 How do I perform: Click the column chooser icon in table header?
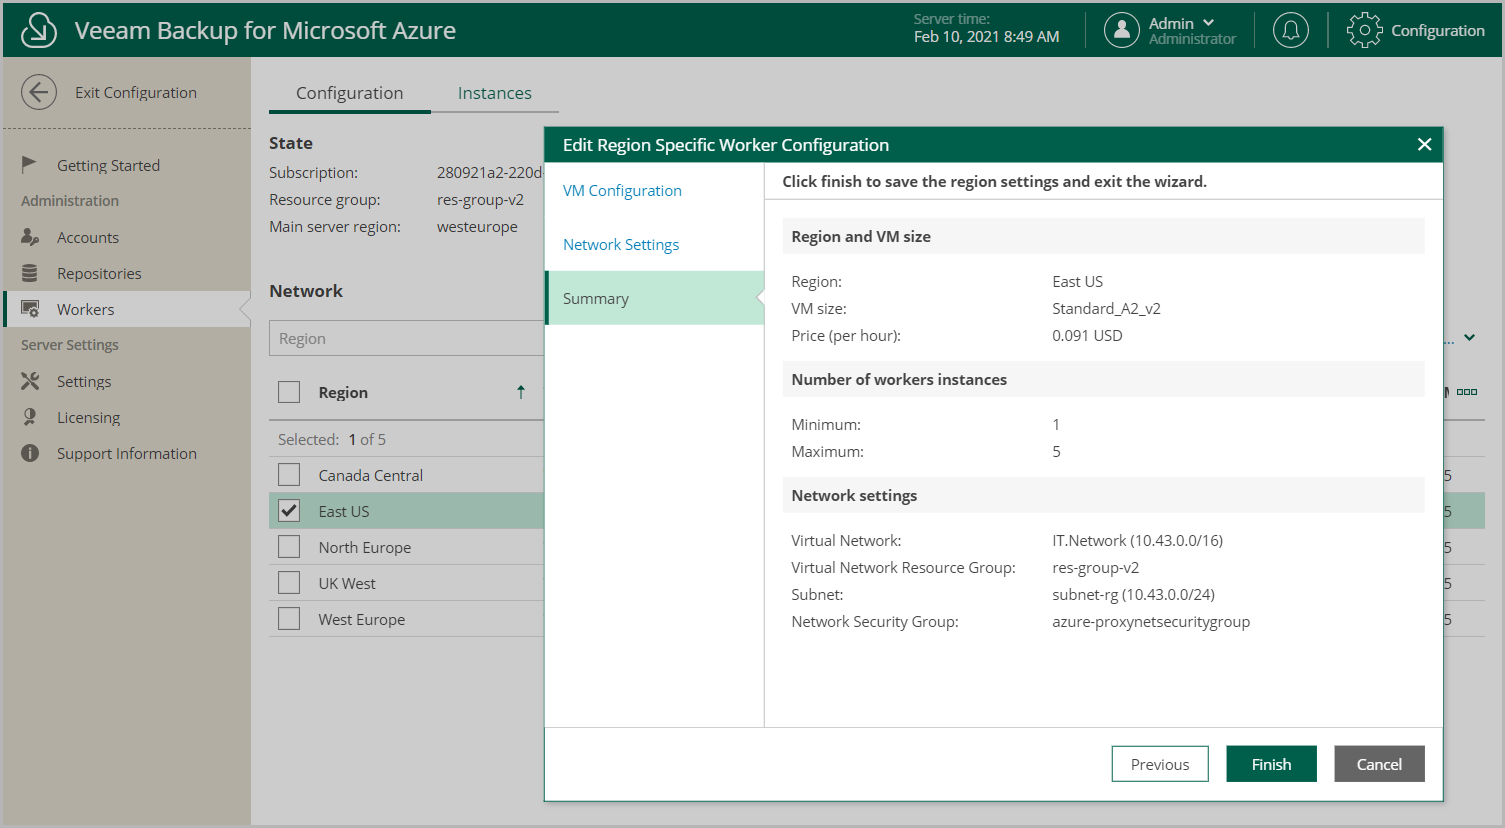1467,392
